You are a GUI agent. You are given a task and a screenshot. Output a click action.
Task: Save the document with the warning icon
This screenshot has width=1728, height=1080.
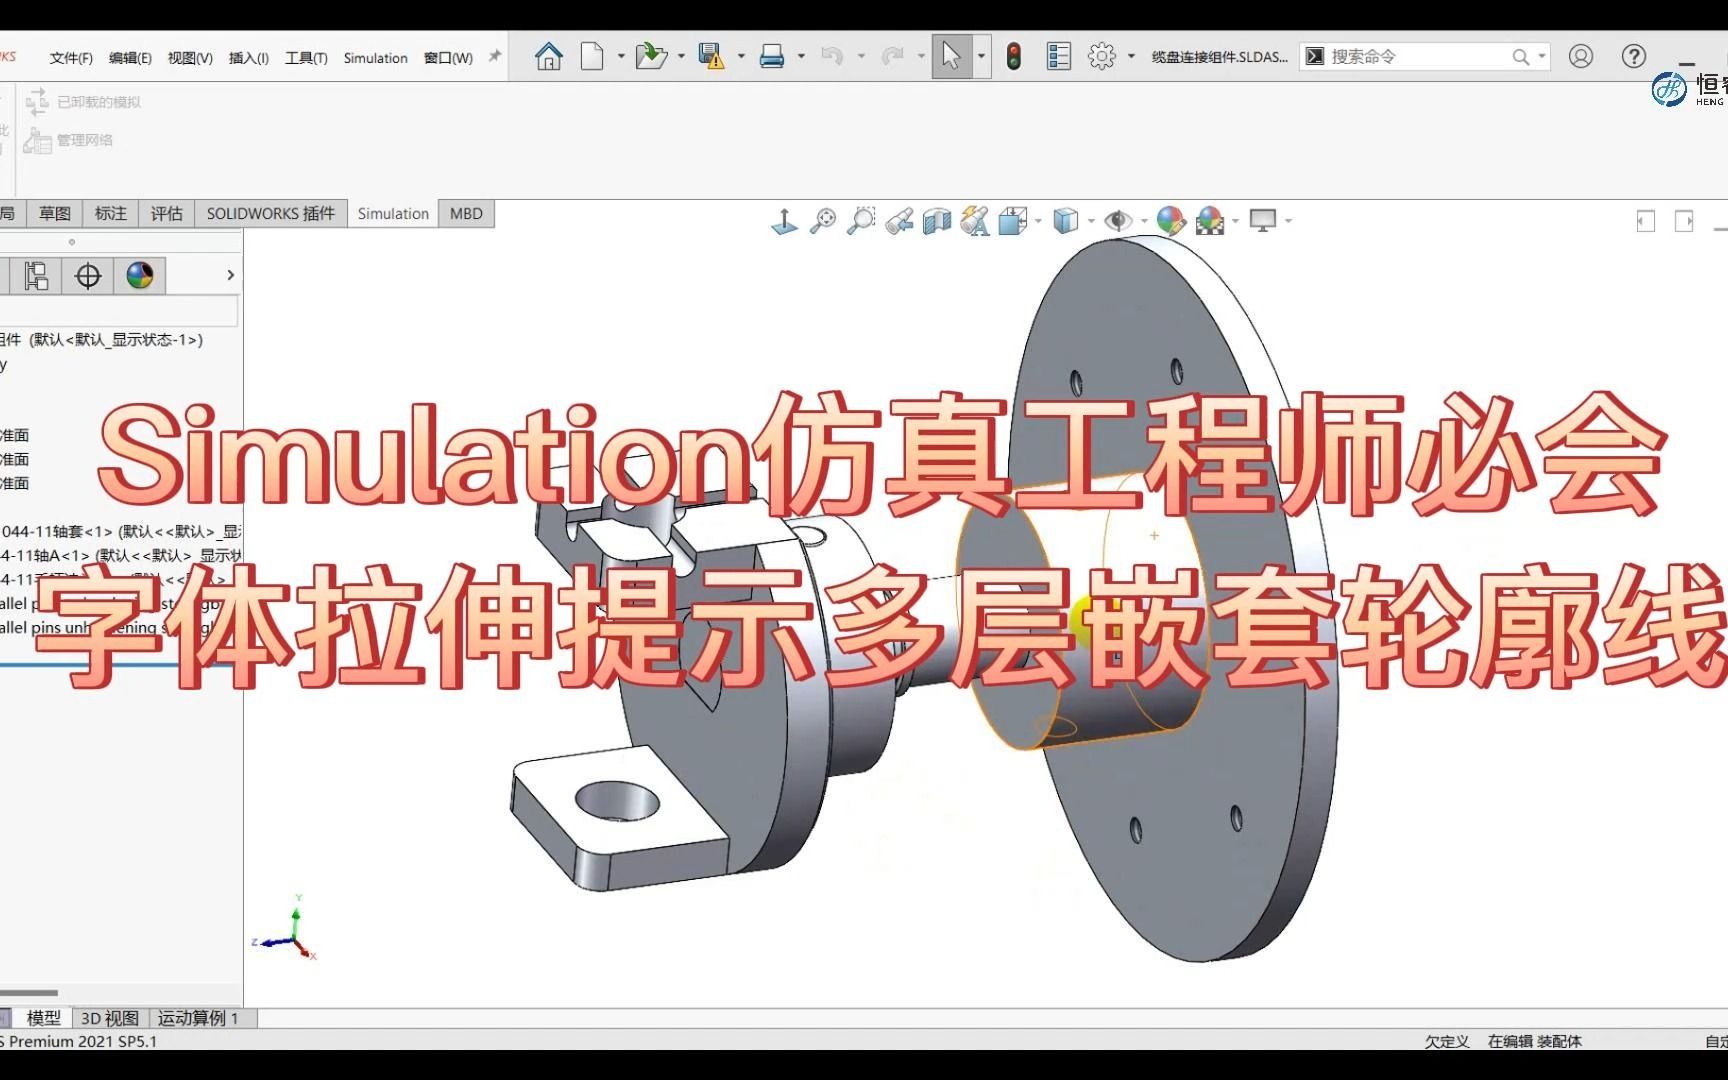coord(711,56)
